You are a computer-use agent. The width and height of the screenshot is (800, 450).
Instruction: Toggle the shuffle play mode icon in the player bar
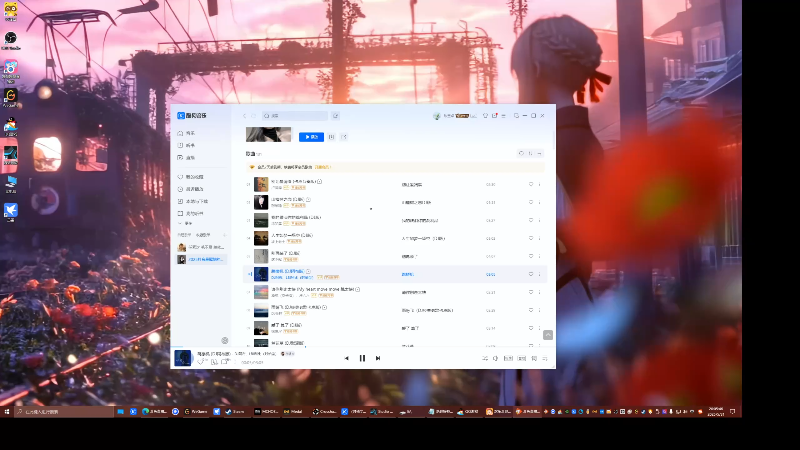click(x=485, y=359)
